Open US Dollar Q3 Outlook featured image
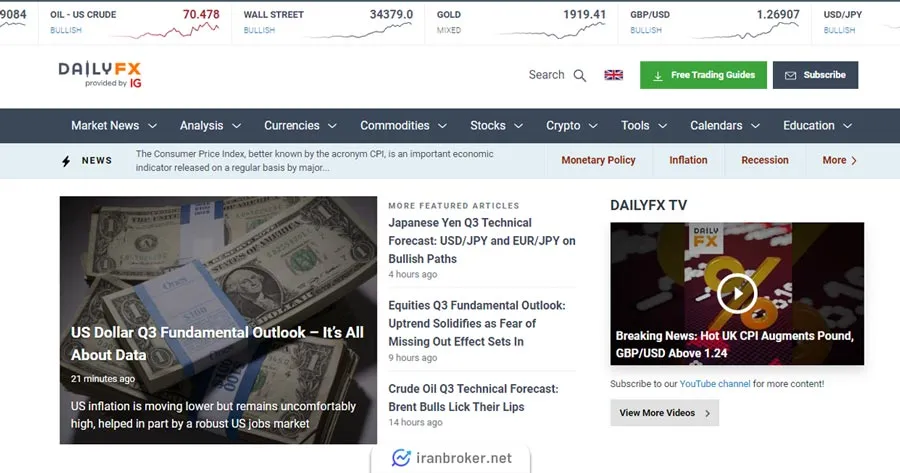Viewport: 900px width, 473px height. point(218,260)
